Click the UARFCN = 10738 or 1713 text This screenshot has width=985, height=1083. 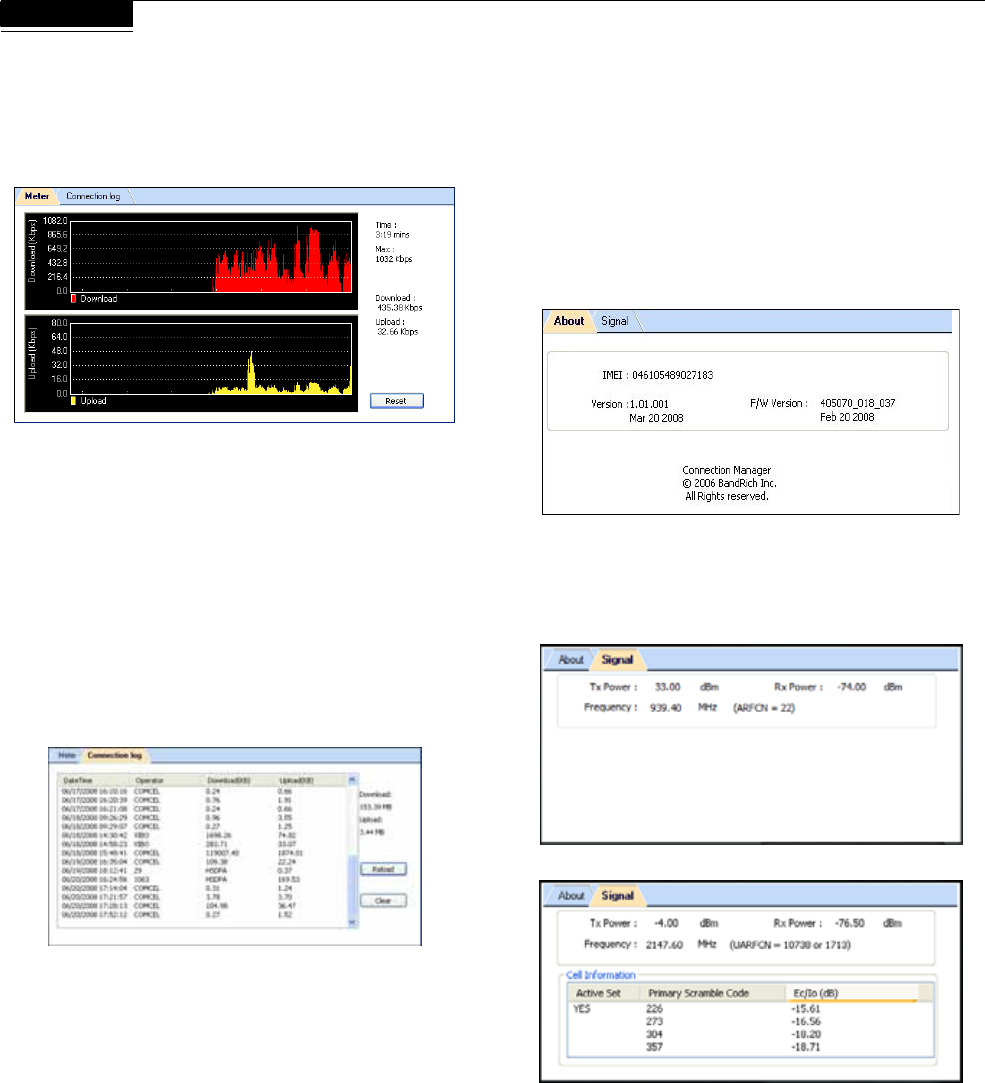790,945
